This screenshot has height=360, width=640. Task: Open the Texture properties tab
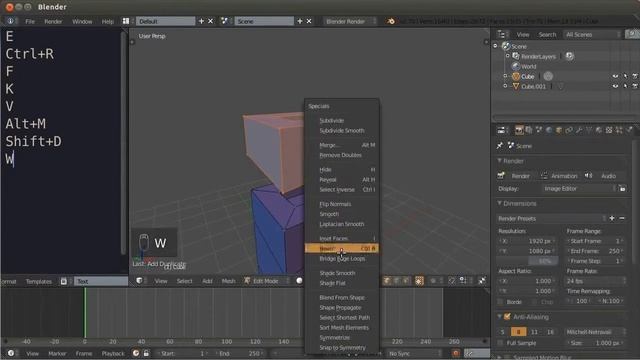click(x=609, y=130)
